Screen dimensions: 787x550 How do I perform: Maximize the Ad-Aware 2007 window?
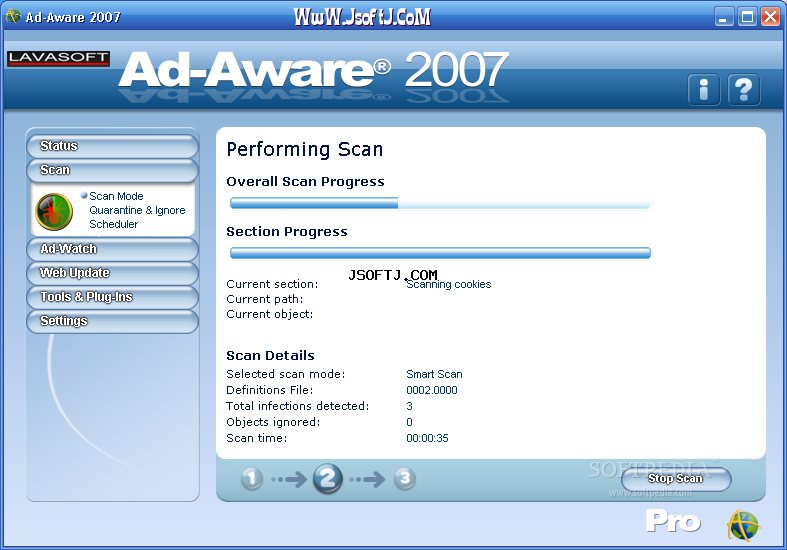coord(747,17)
